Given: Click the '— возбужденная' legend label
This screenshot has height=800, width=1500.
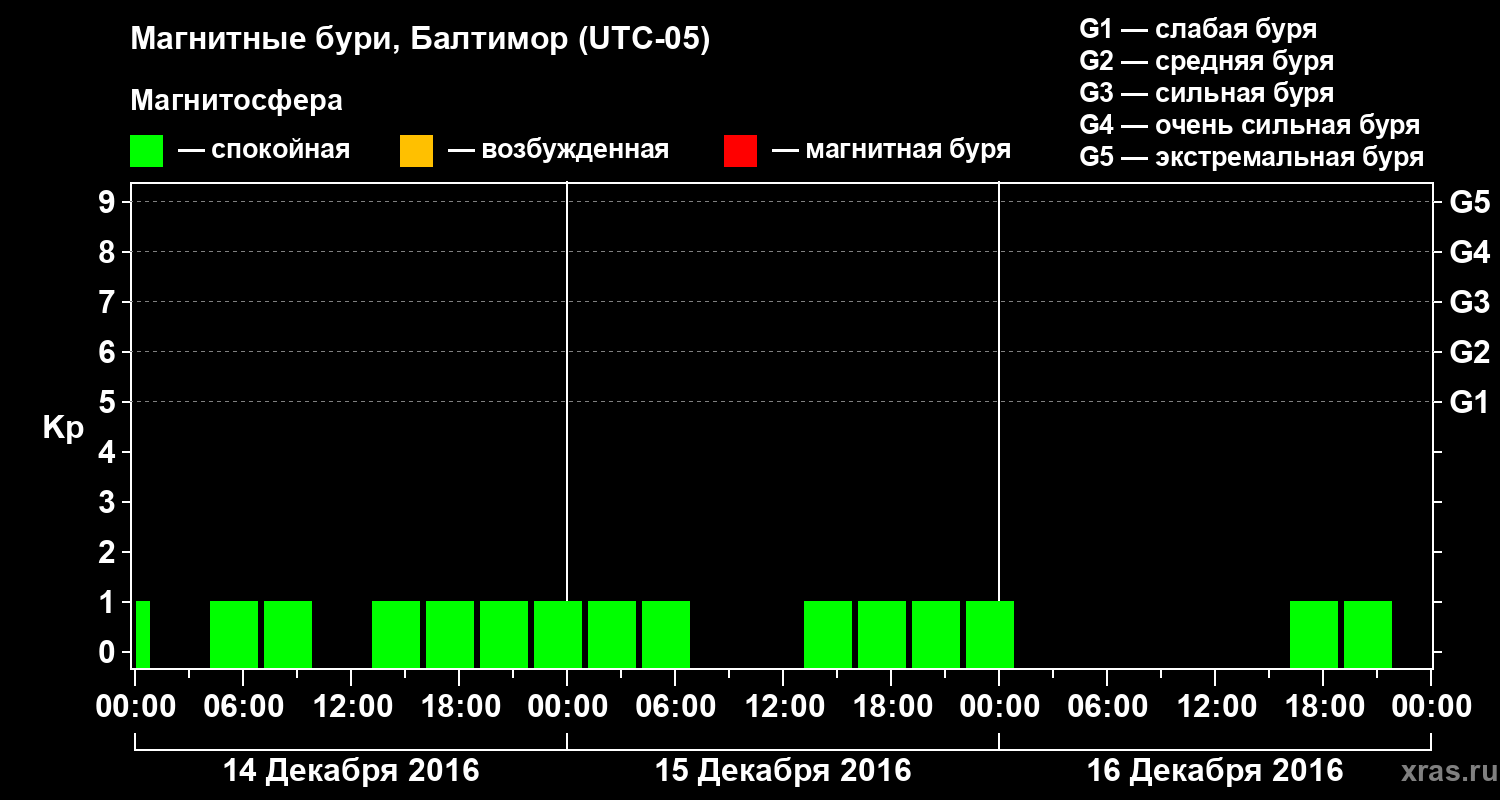Looking at the screenshot, I should 558,150.
